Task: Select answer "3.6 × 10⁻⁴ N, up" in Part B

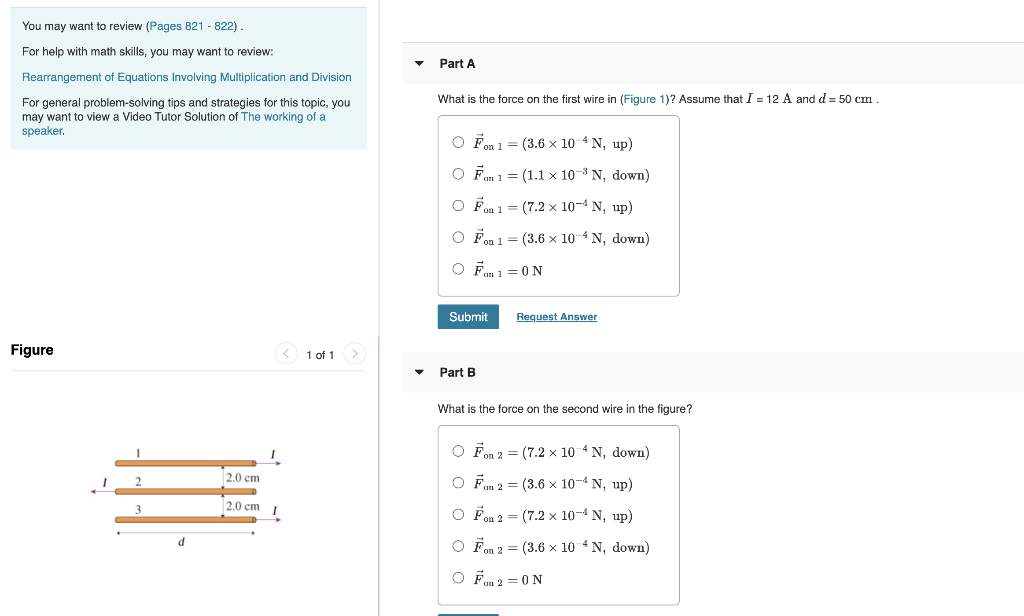Action: pos(457,483)
